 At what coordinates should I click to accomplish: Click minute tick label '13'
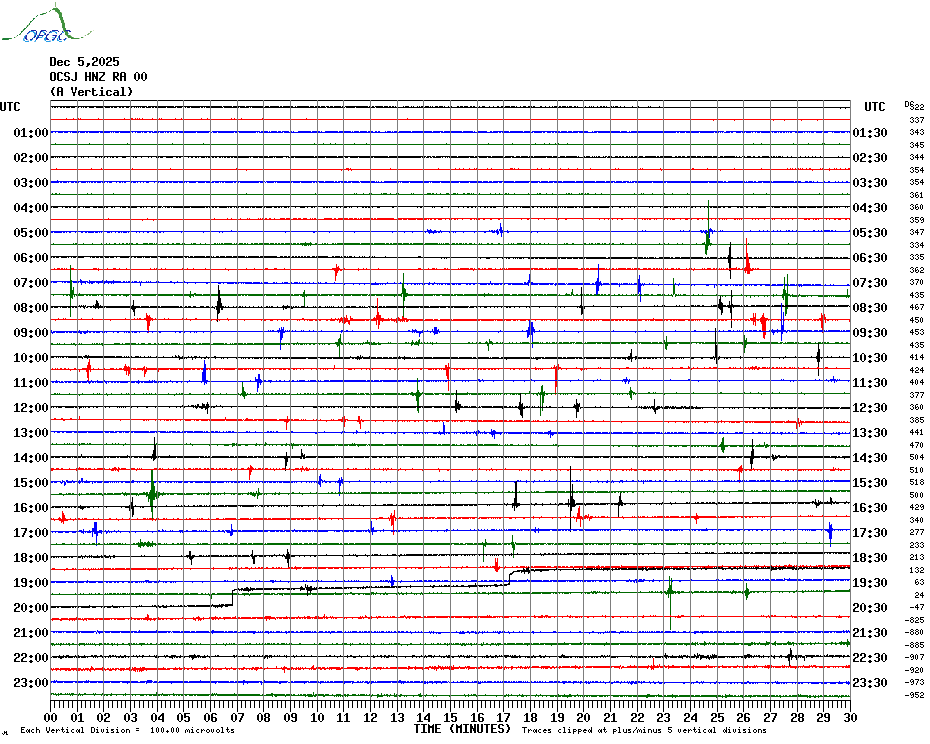pos(397,717)
